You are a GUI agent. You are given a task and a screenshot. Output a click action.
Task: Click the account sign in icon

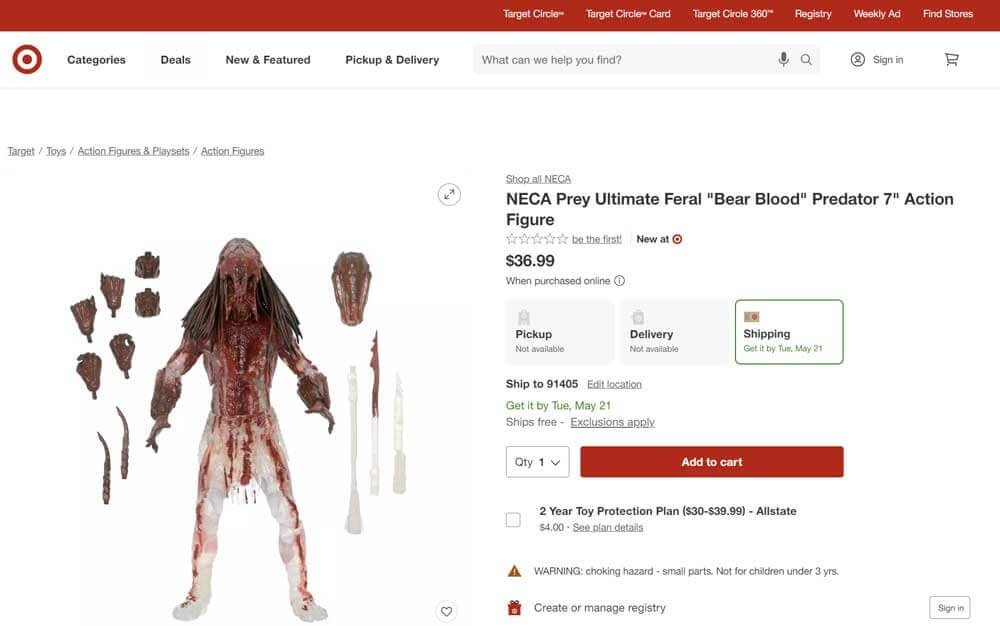tap(857, 60)
